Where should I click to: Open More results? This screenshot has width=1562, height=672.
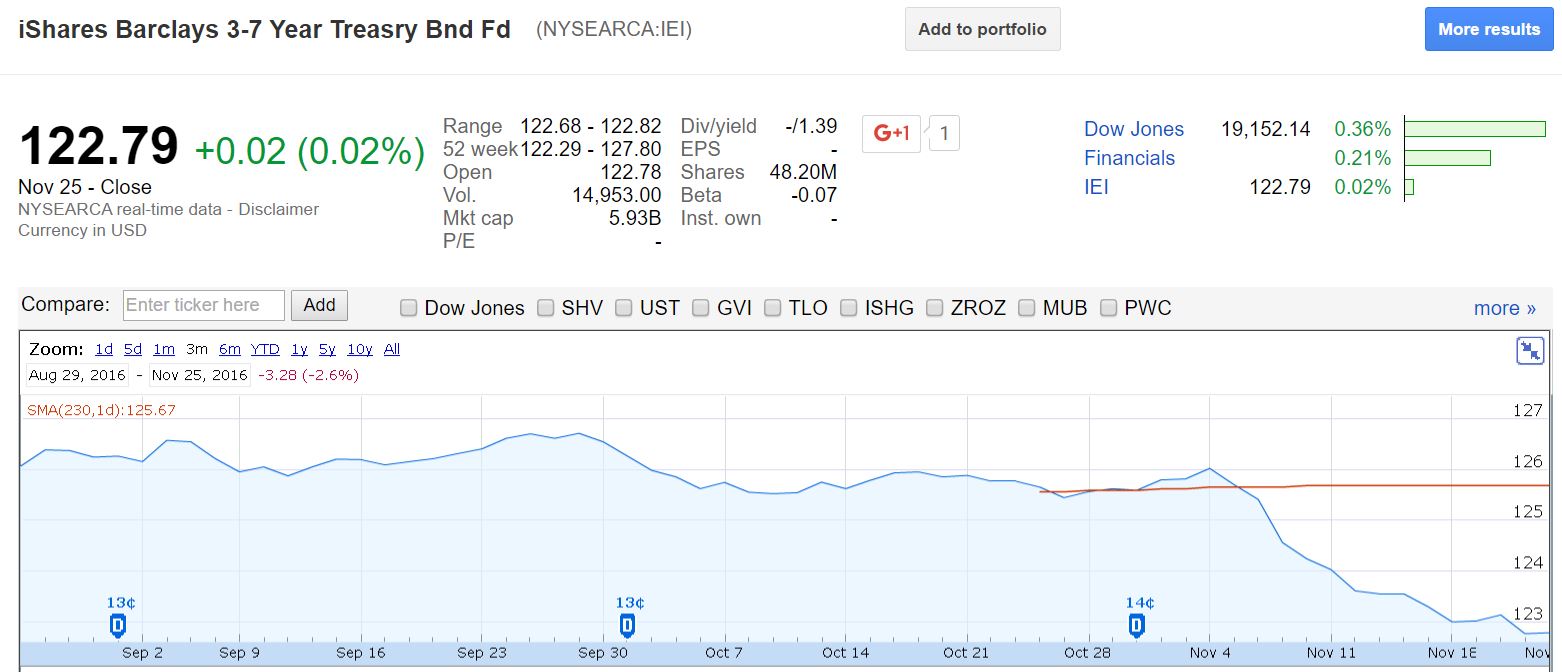point(1488,29)
